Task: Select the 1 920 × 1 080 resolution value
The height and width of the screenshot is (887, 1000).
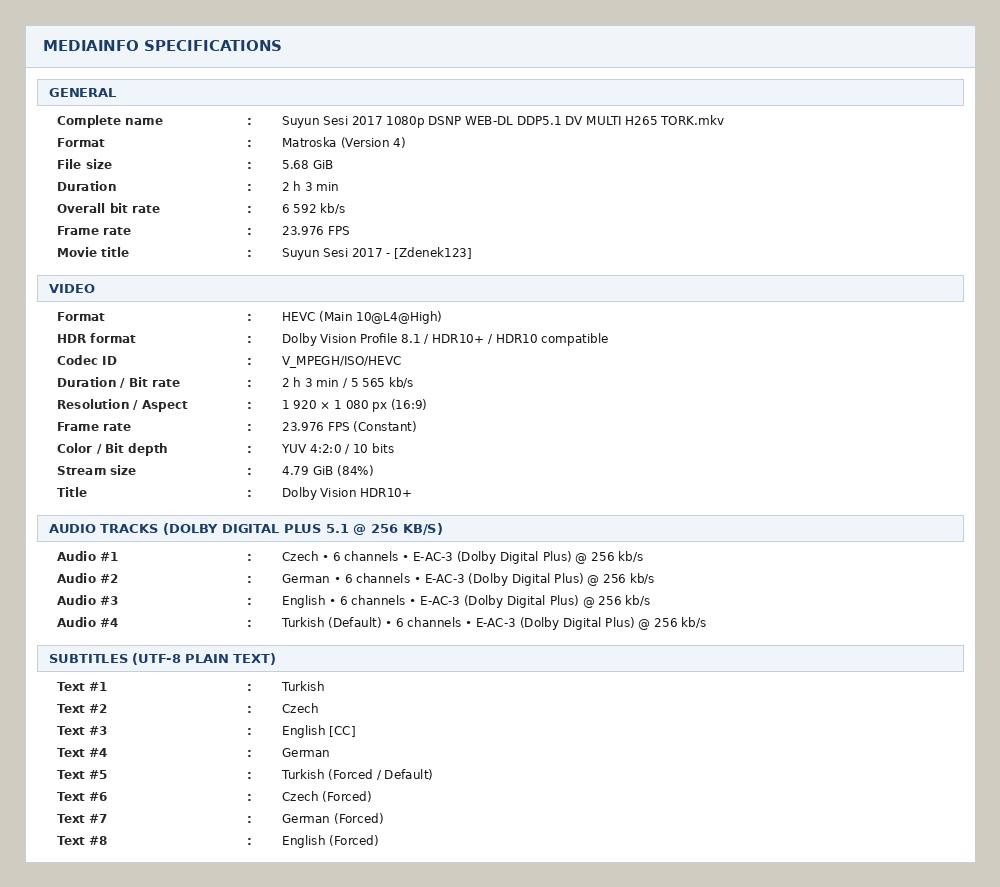Action: tap(354, 405)
